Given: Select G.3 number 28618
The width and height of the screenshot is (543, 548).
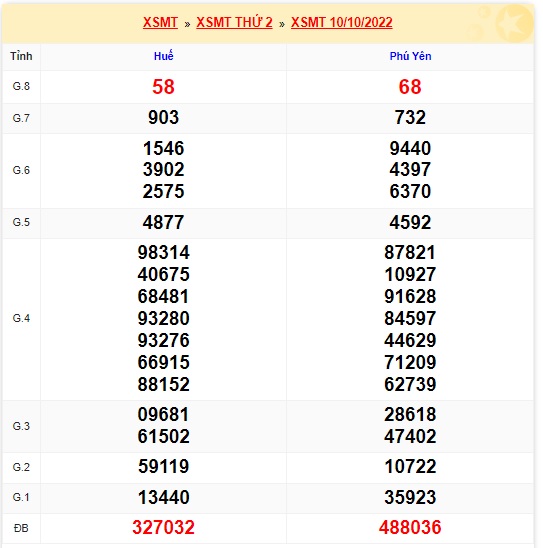Looking at the screenshot, I should click(x=410, y=414).
